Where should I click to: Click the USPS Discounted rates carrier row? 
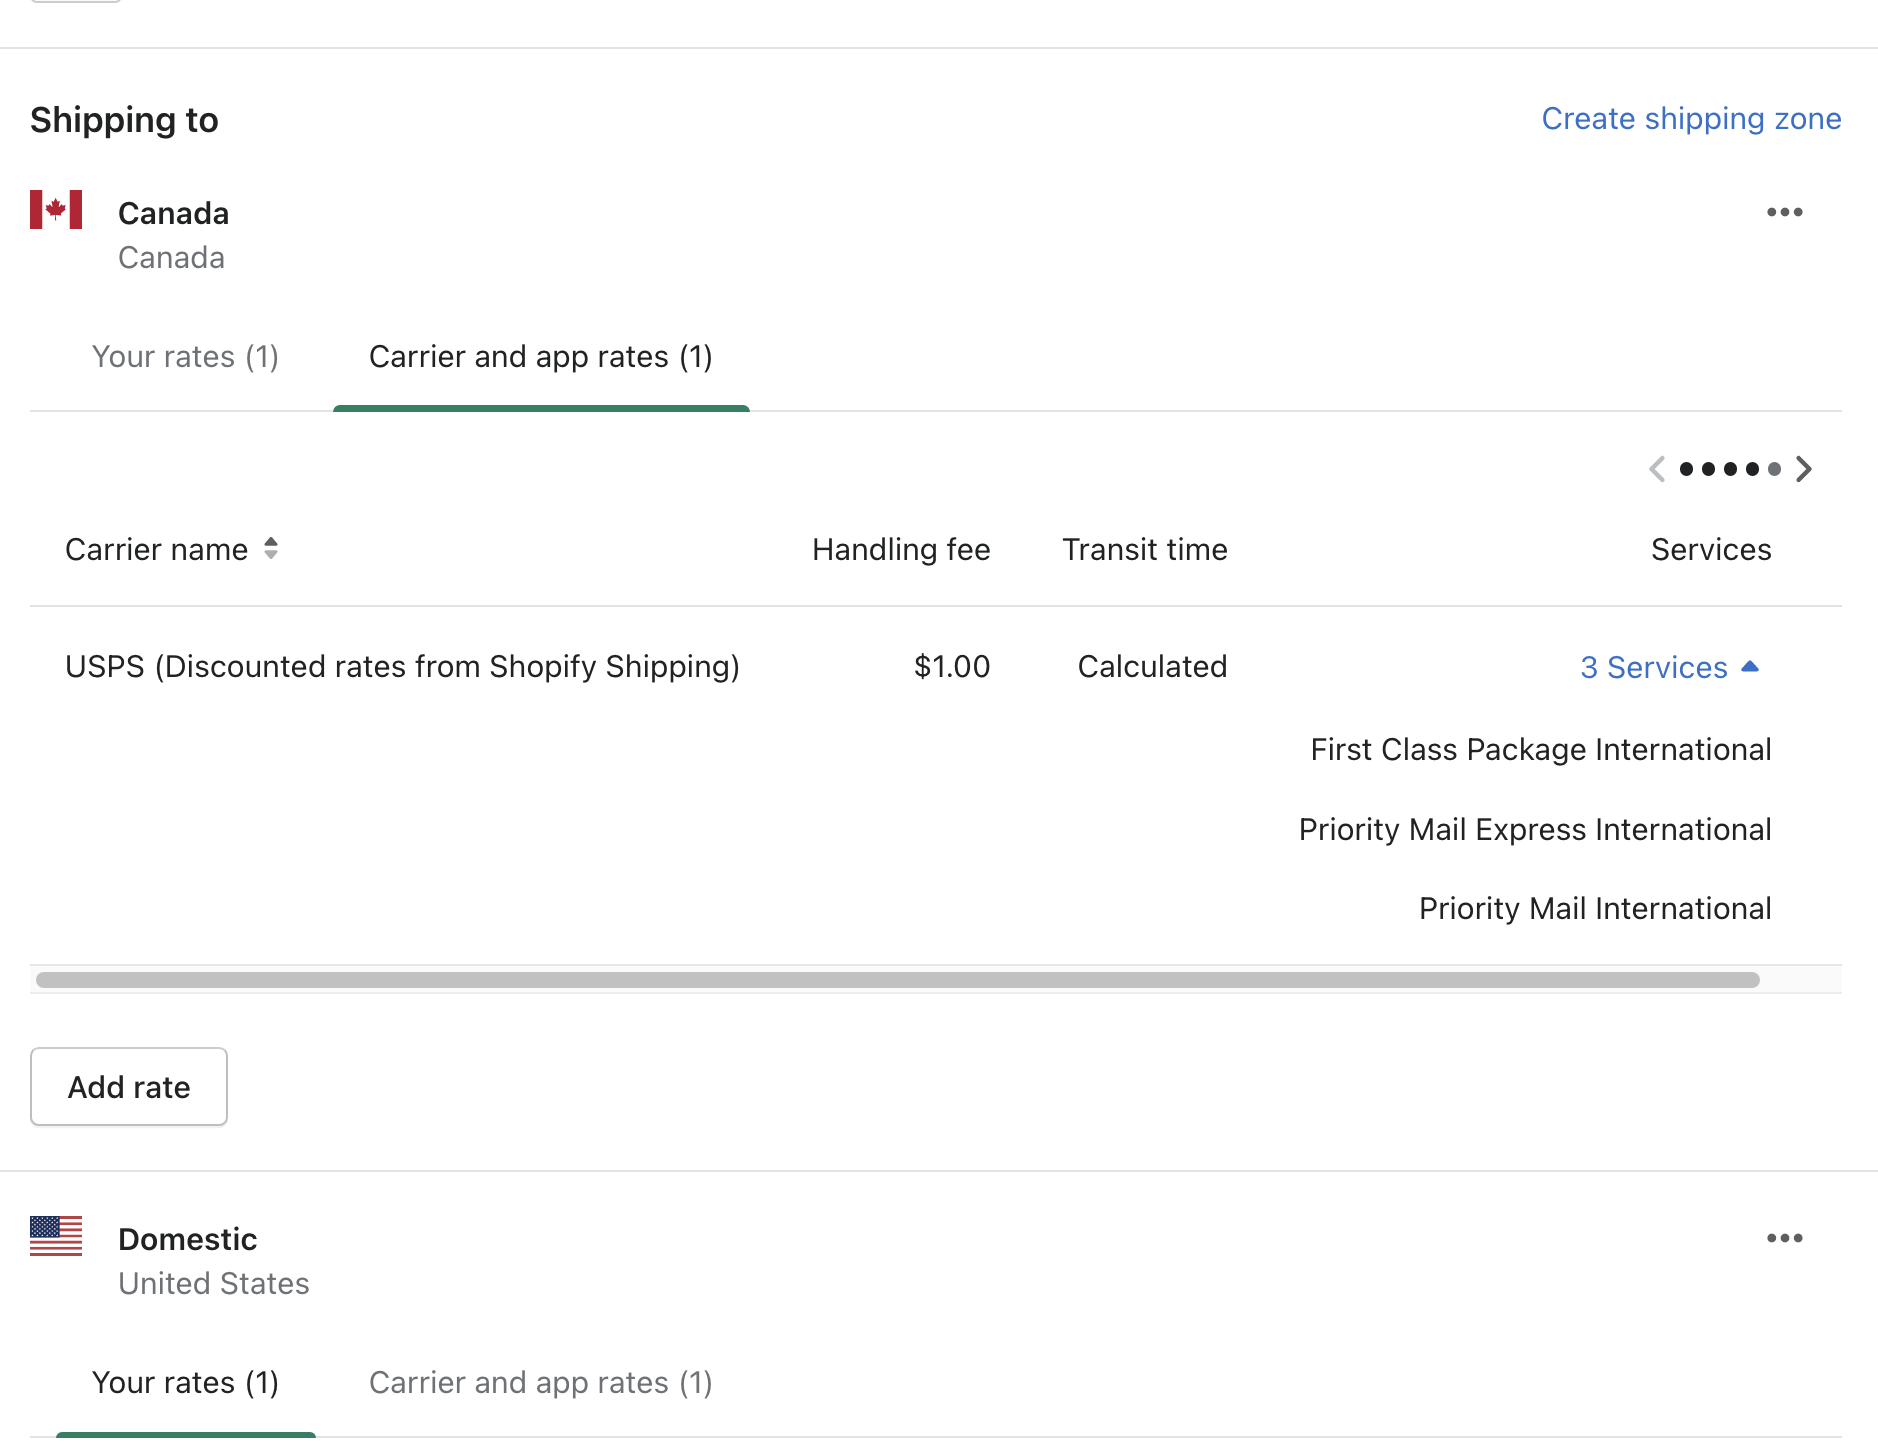coord(402,667)
